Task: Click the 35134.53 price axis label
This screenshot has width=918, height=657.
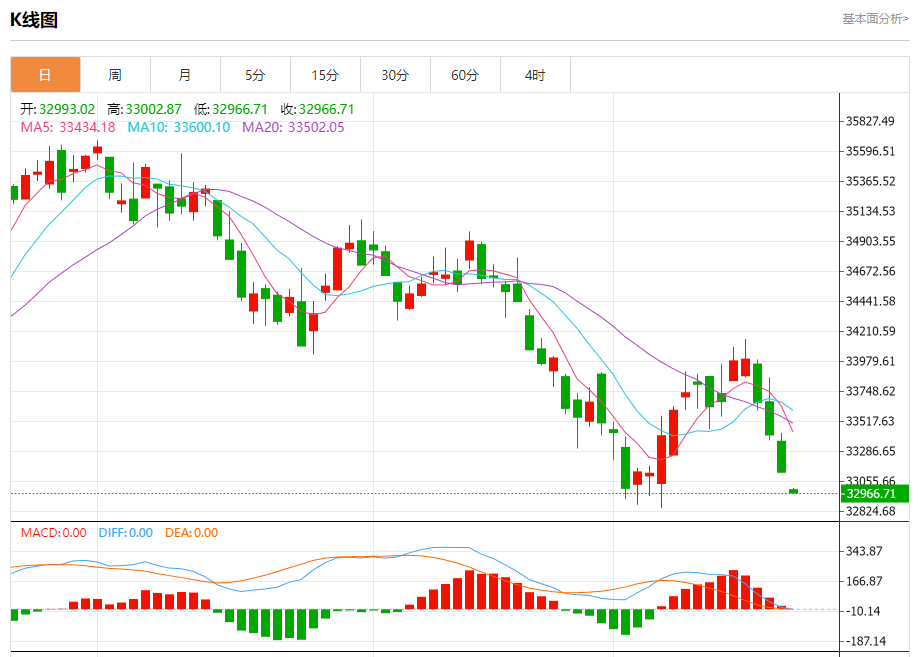Action: click(871, 211)
